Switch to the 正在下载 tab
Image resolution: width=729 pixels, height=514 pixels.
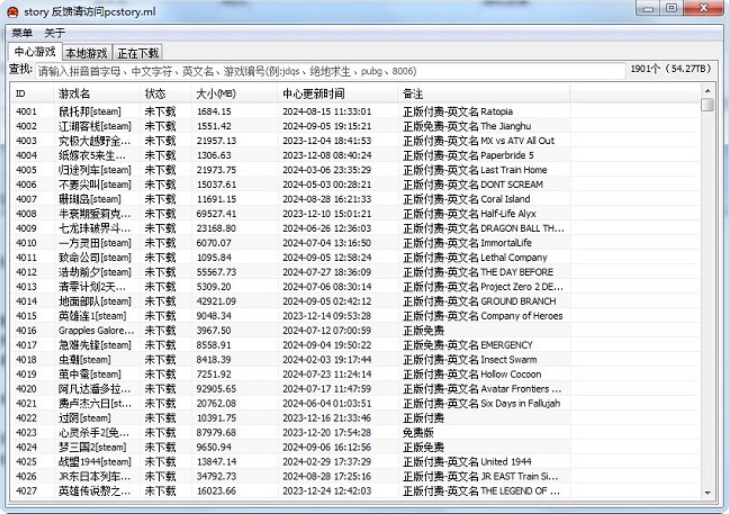(x=138, y=52)
